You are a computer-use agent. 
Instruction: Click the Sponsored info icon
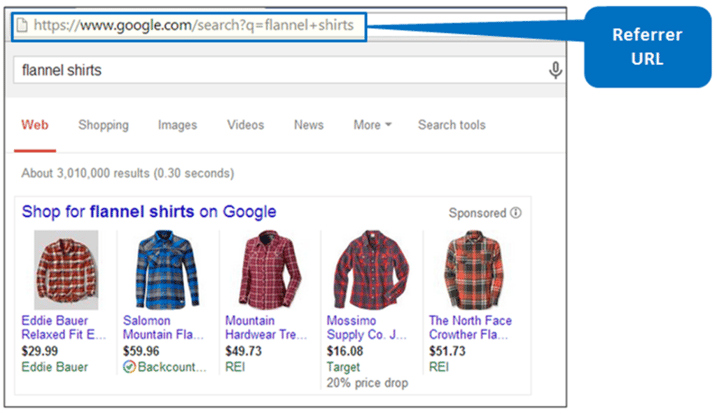(516, 213)
